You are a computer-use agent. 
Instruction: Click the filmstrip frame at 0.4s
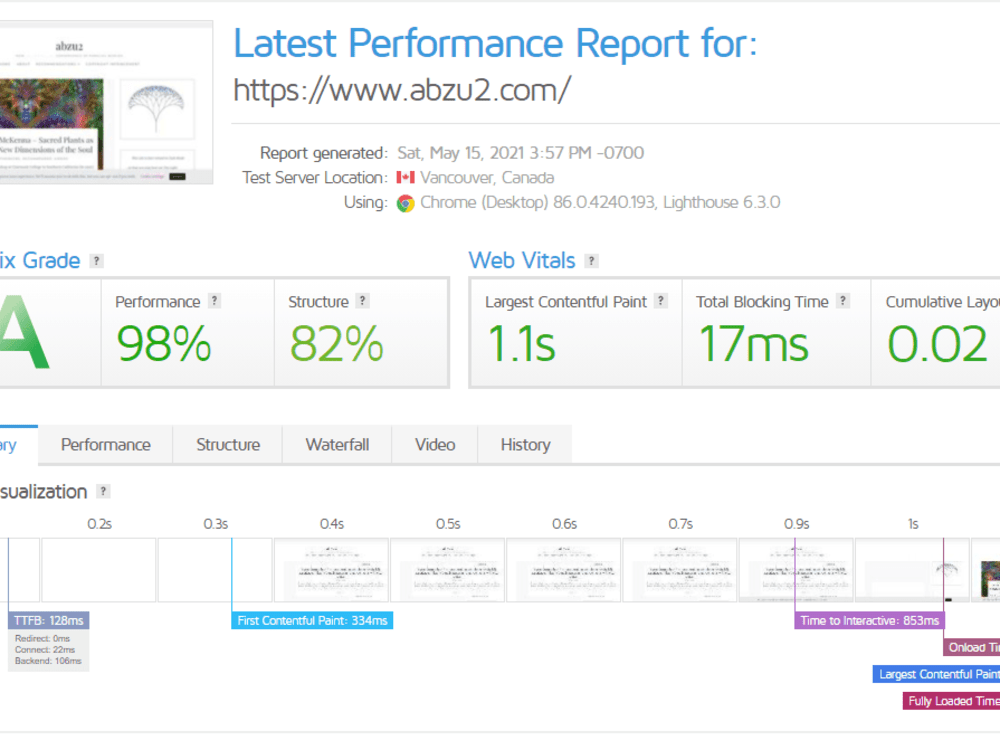tap(332, 570)
